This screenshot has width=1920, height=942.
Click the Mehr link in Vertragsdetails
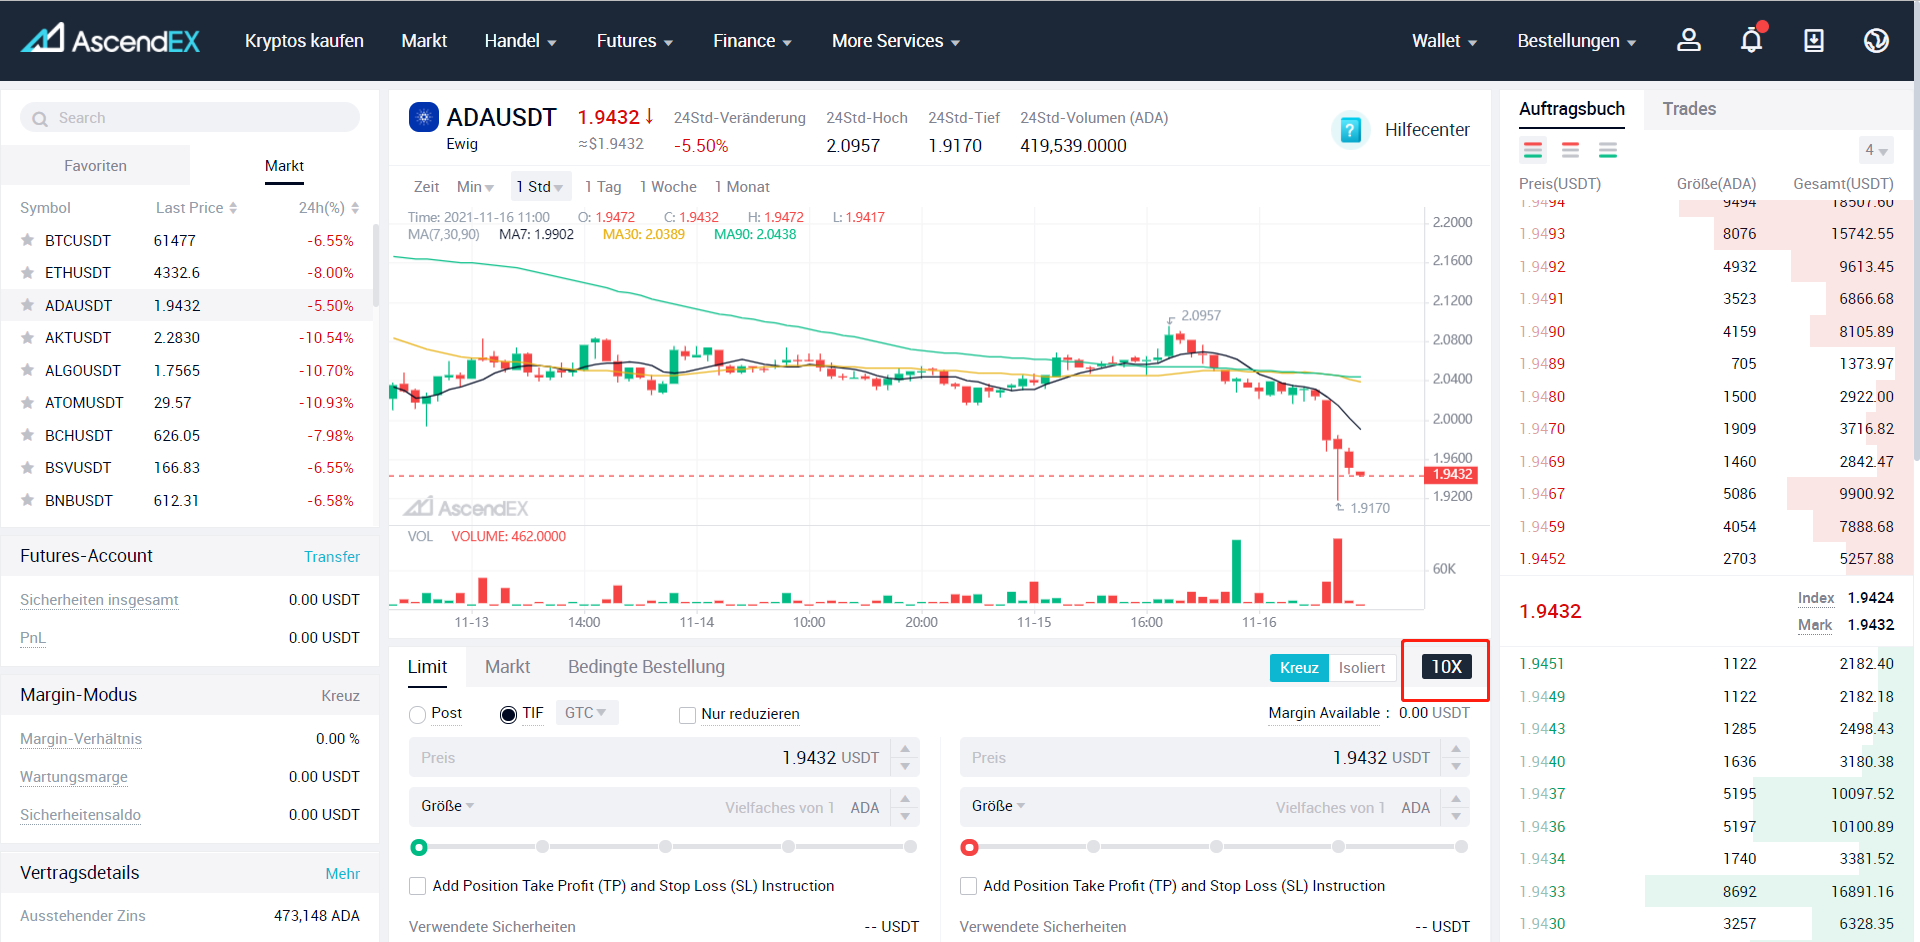[x=342, y=874]
